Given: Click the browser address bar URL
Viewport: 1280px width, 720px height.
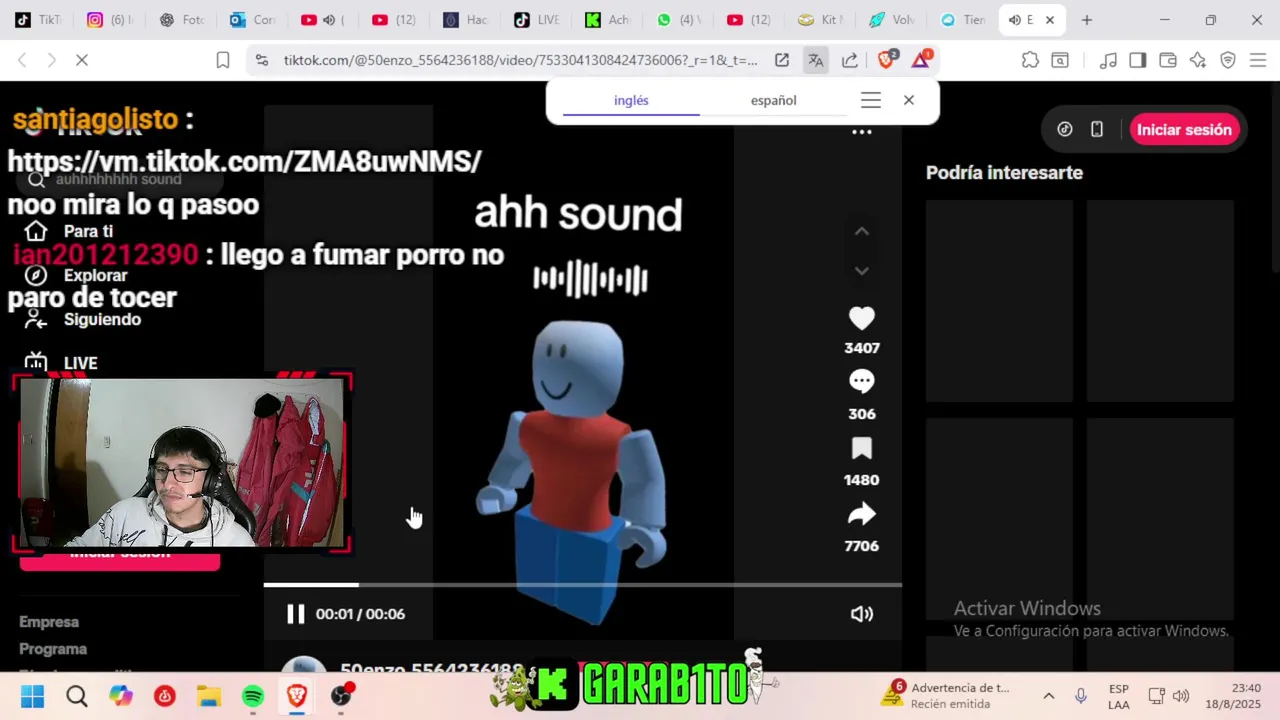Looking at the screenshot, I should tap(520, 60).
